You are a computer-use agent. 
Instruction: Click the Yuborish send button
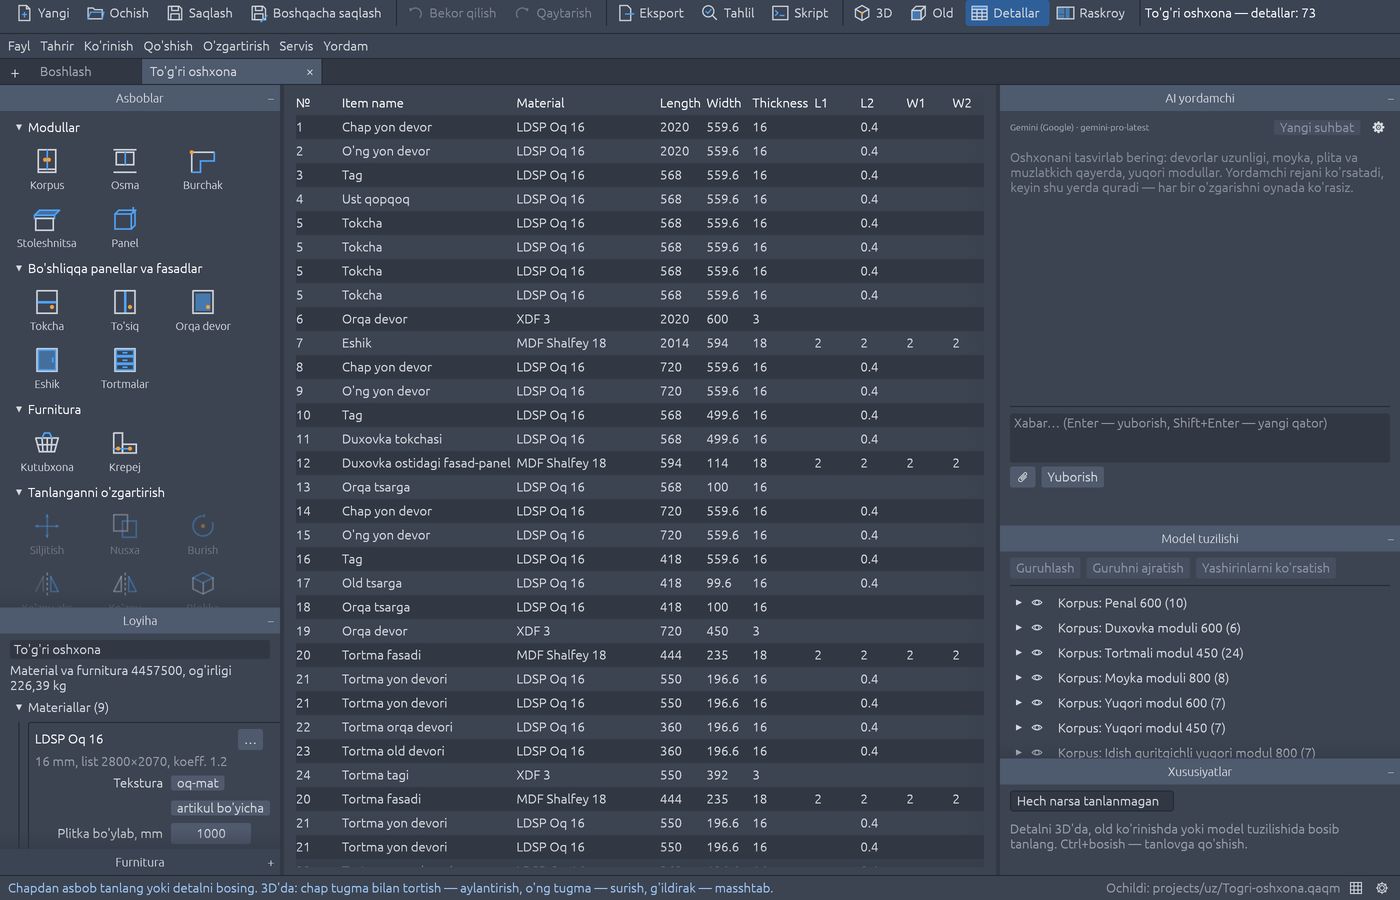point(1072,477)
